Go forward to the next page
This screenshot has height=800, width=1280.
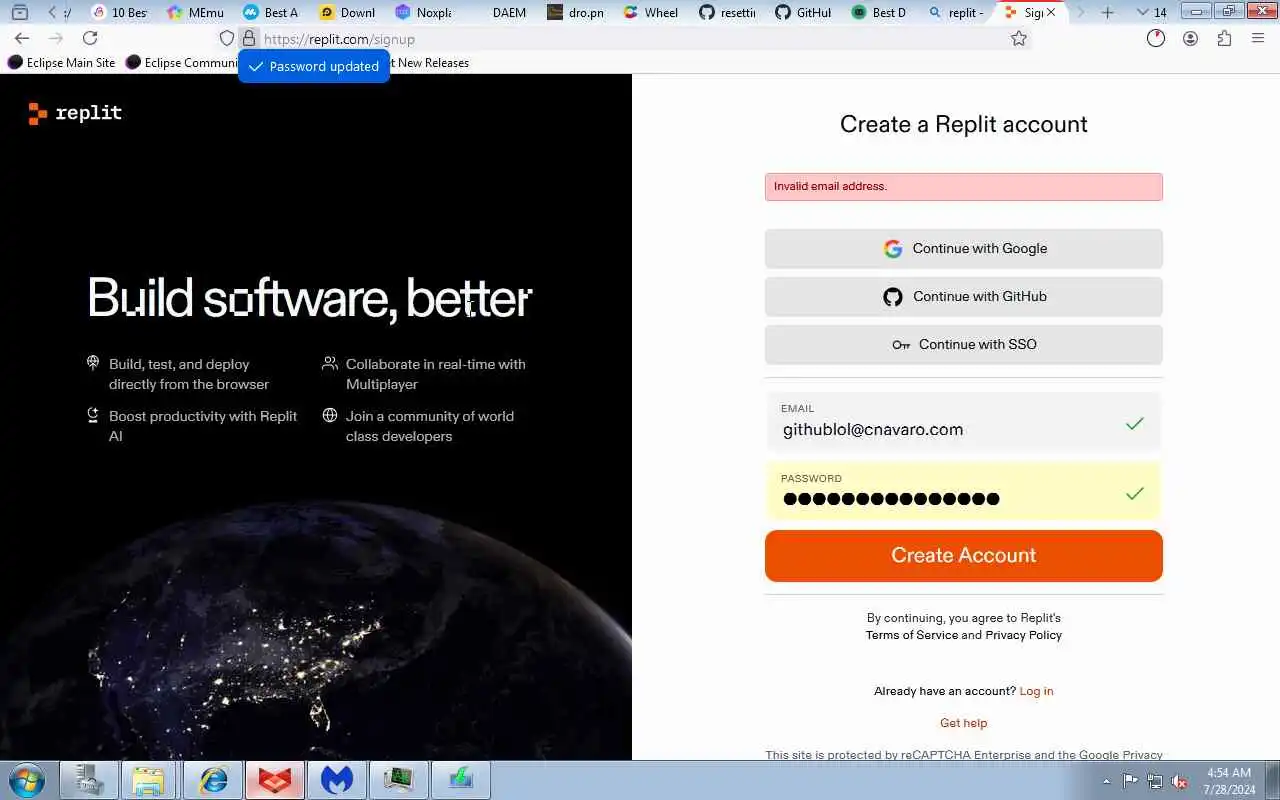56,38
